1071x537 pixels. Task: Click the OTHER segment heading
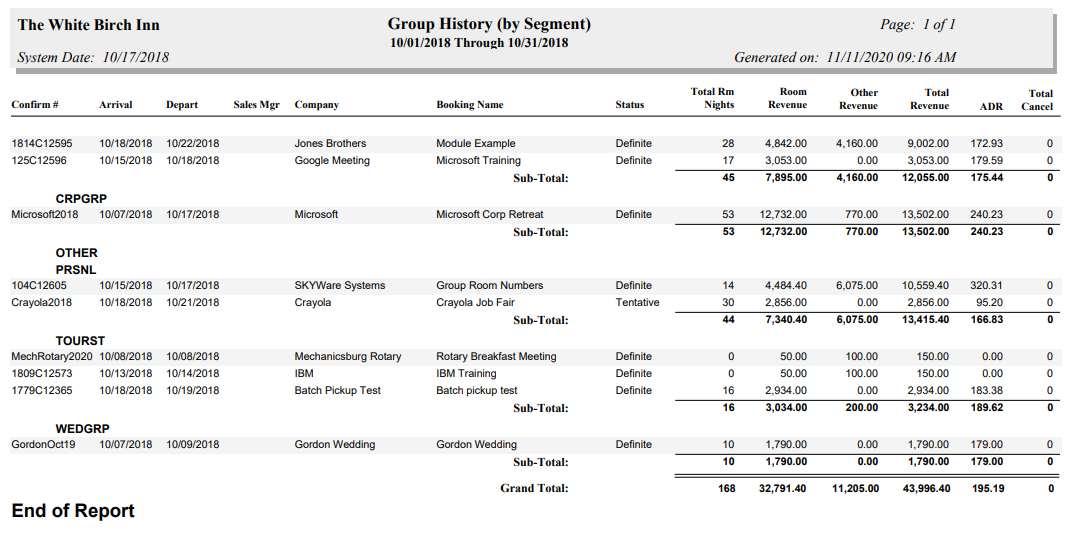76,253
